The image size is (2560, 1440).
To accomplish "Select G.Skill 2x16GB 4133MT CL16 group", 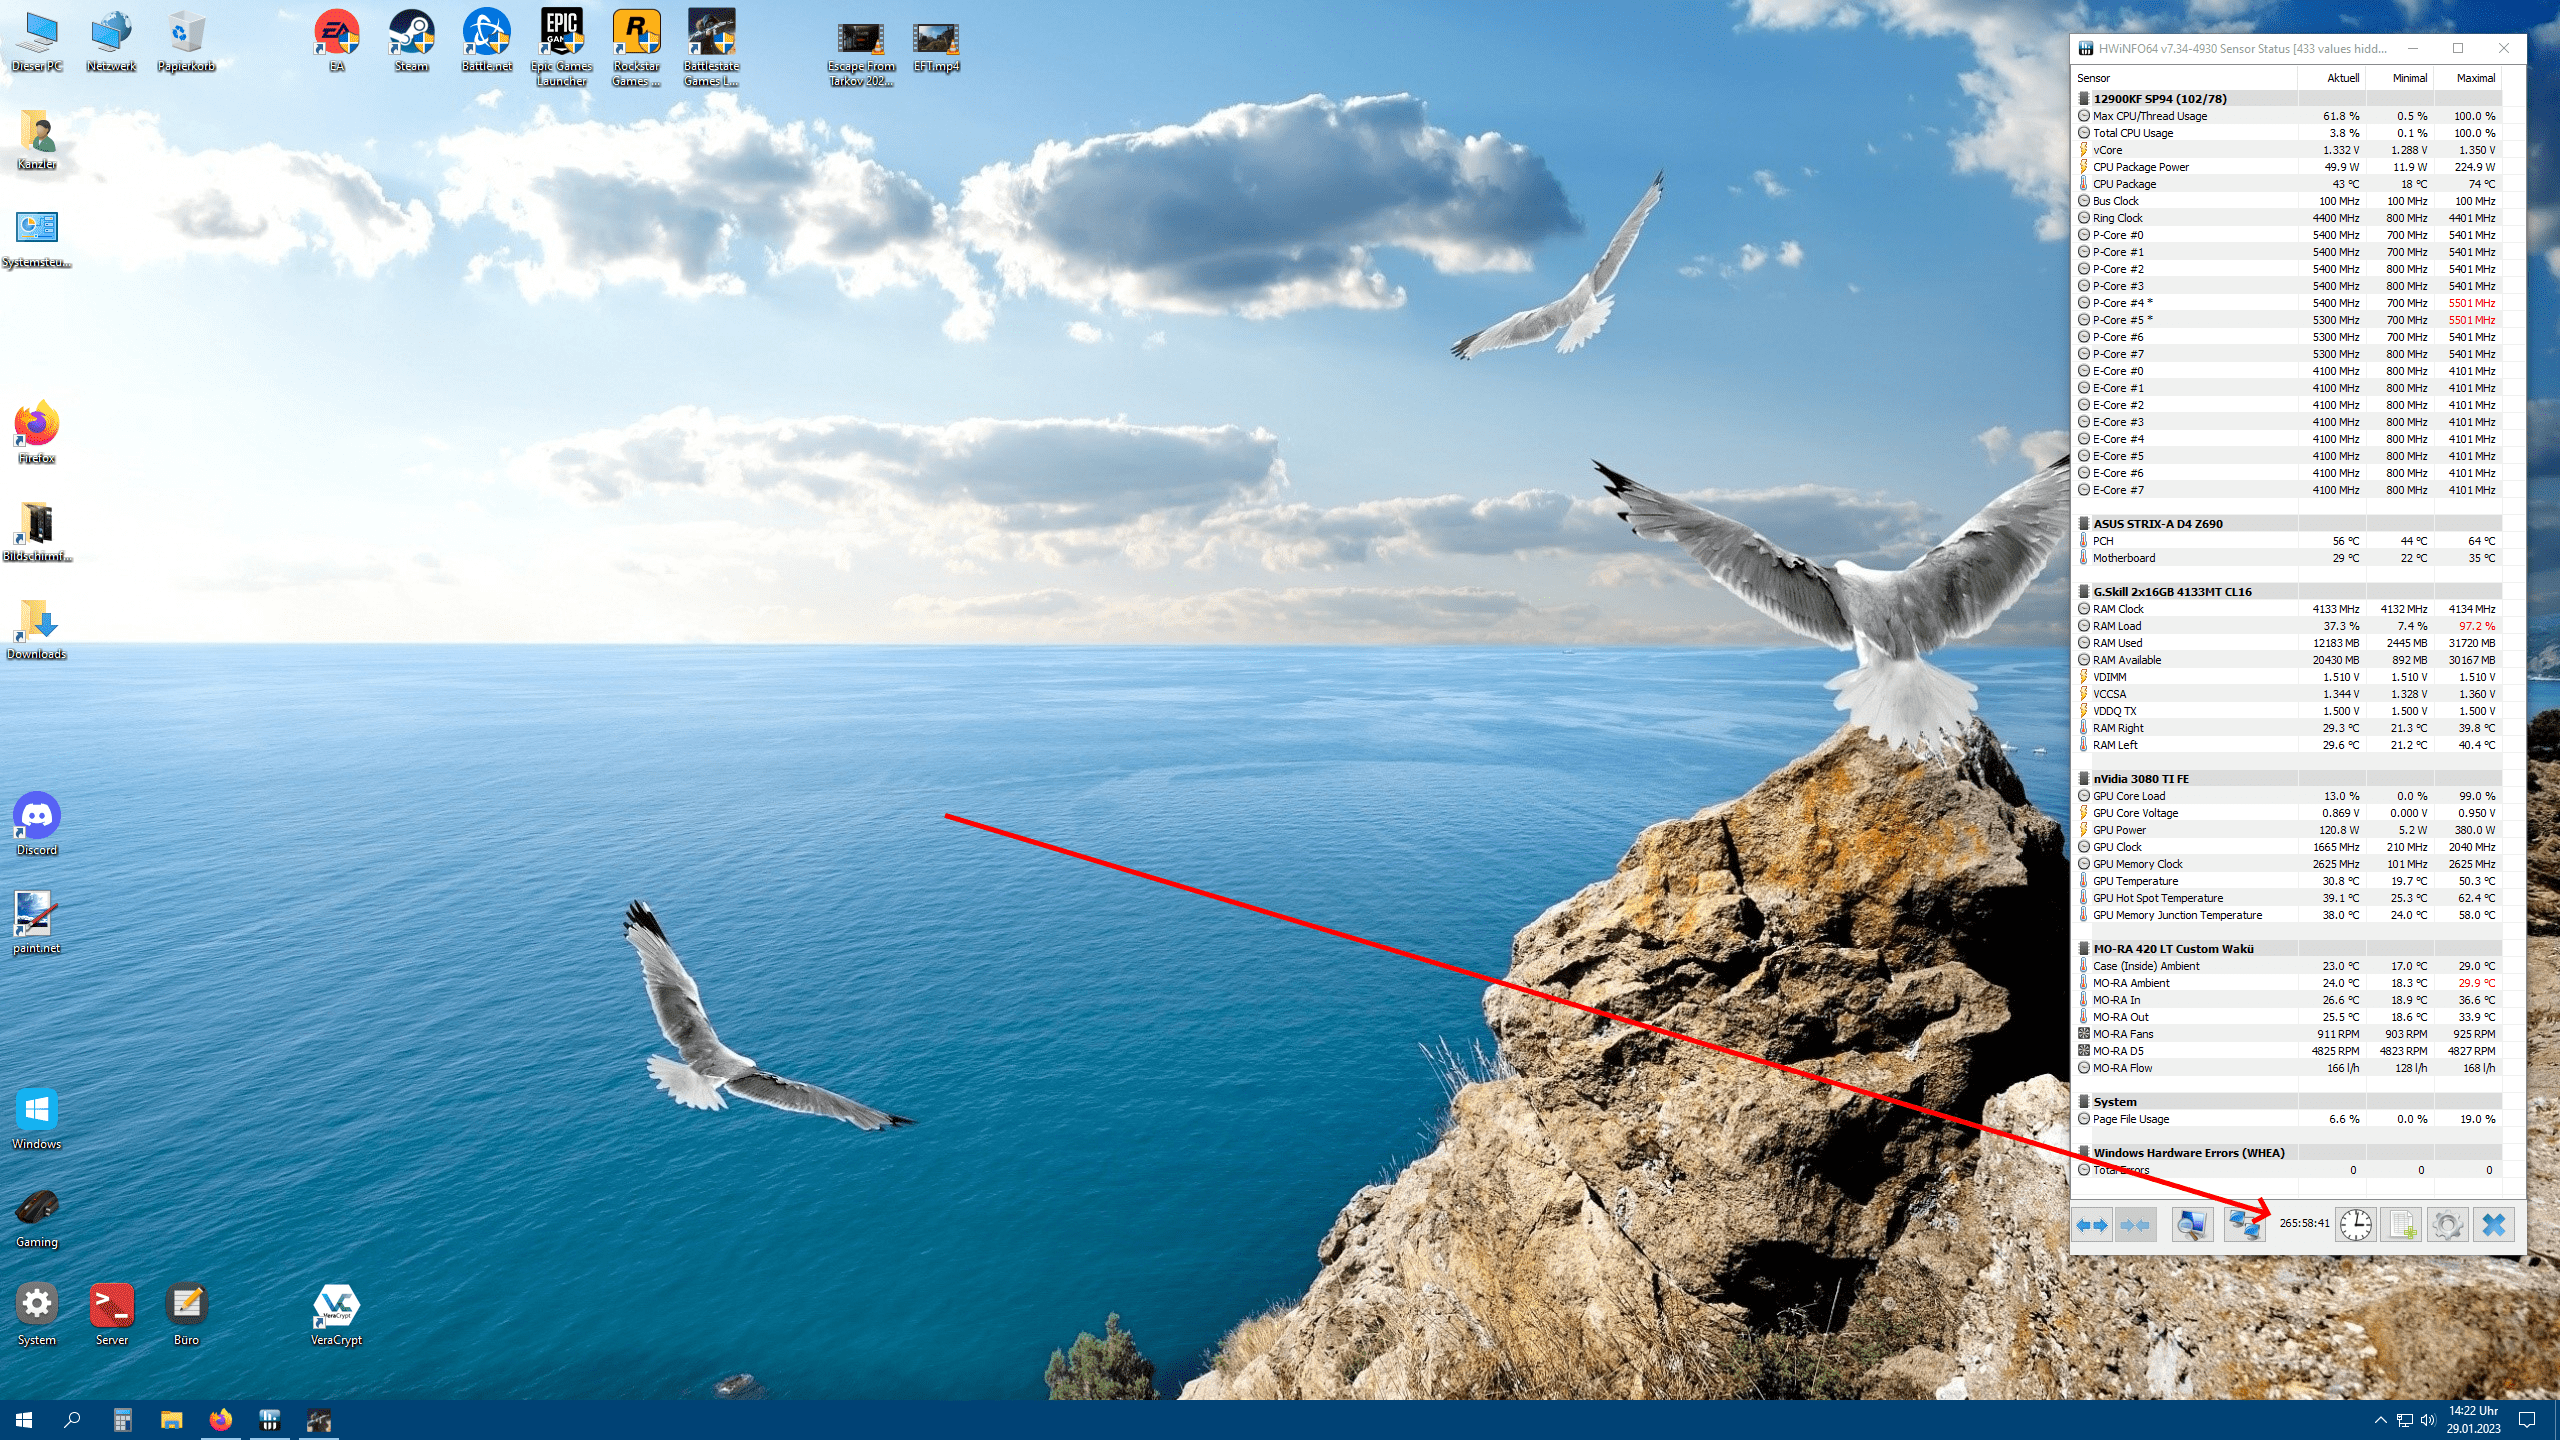I will [2287, 592].
